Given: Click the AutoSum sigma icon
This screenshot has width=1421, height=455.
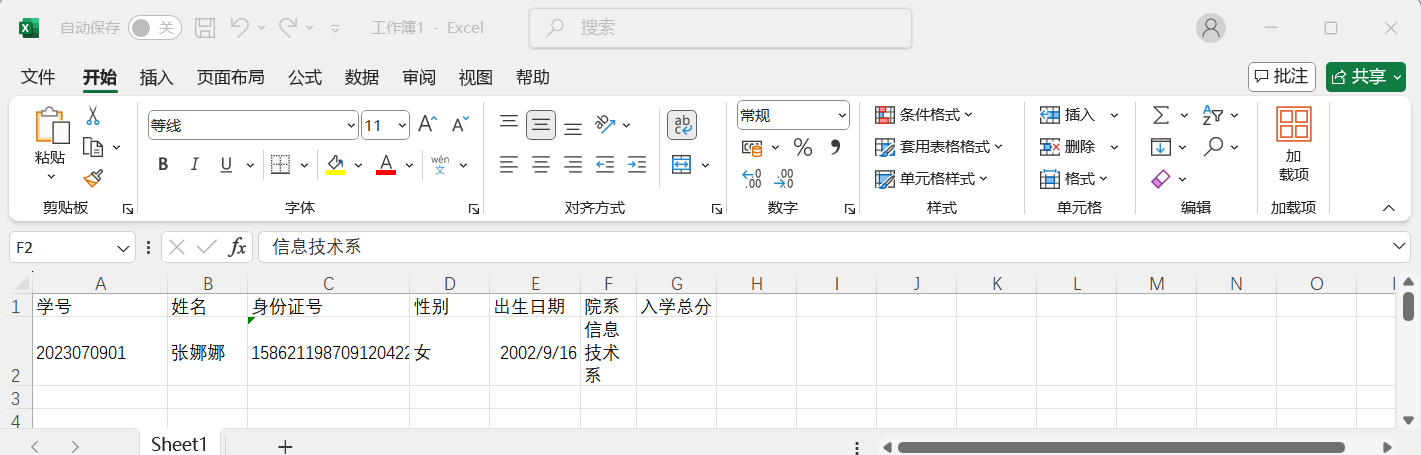Looking at the screenshot, I should [1161, 115].
